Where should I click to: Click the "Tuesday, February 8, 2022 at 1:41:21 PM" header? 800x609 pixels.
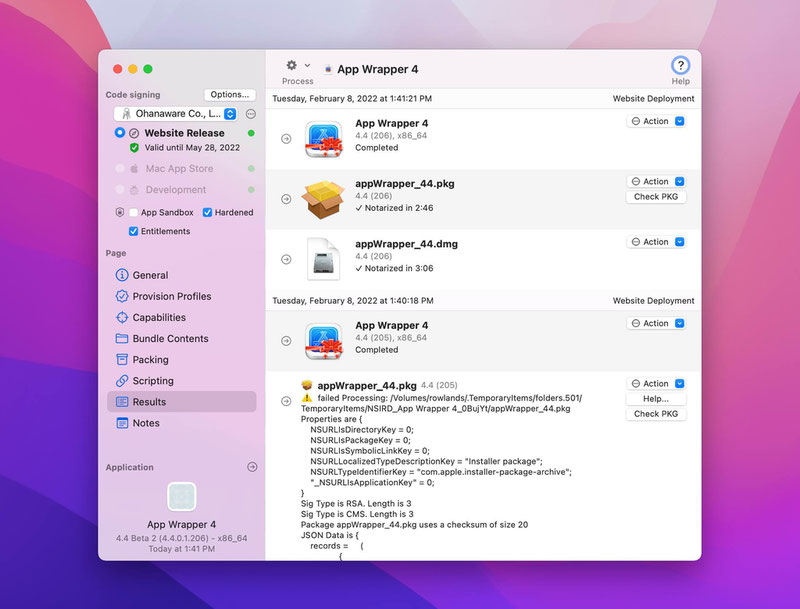(x=352, y=98)
